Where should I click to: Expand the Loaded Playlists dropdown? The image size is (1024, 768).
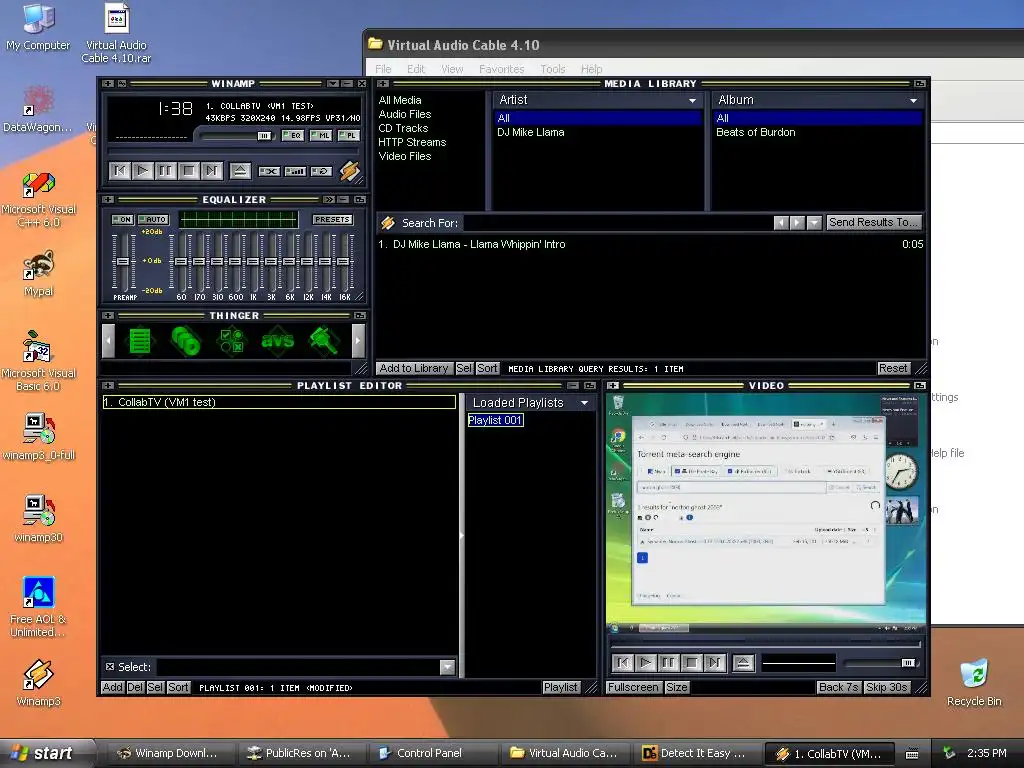(584, 403)
